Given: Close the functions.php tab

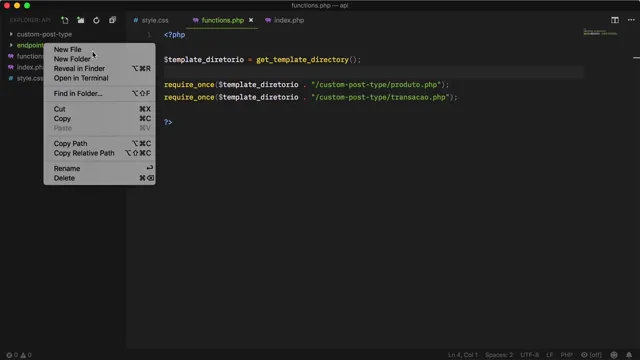Looking at the screenshot, I should point(251,20).
